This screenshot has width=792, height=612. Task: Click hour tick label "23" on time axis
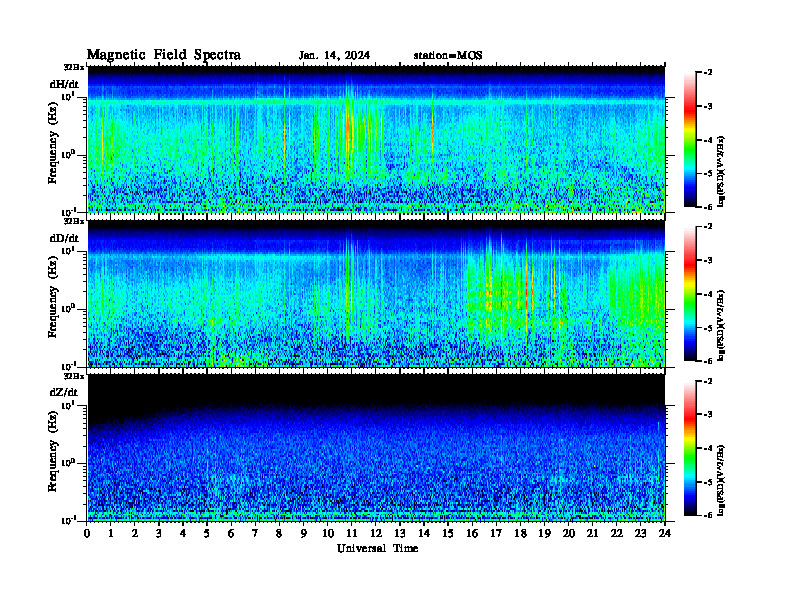[640, 534]
